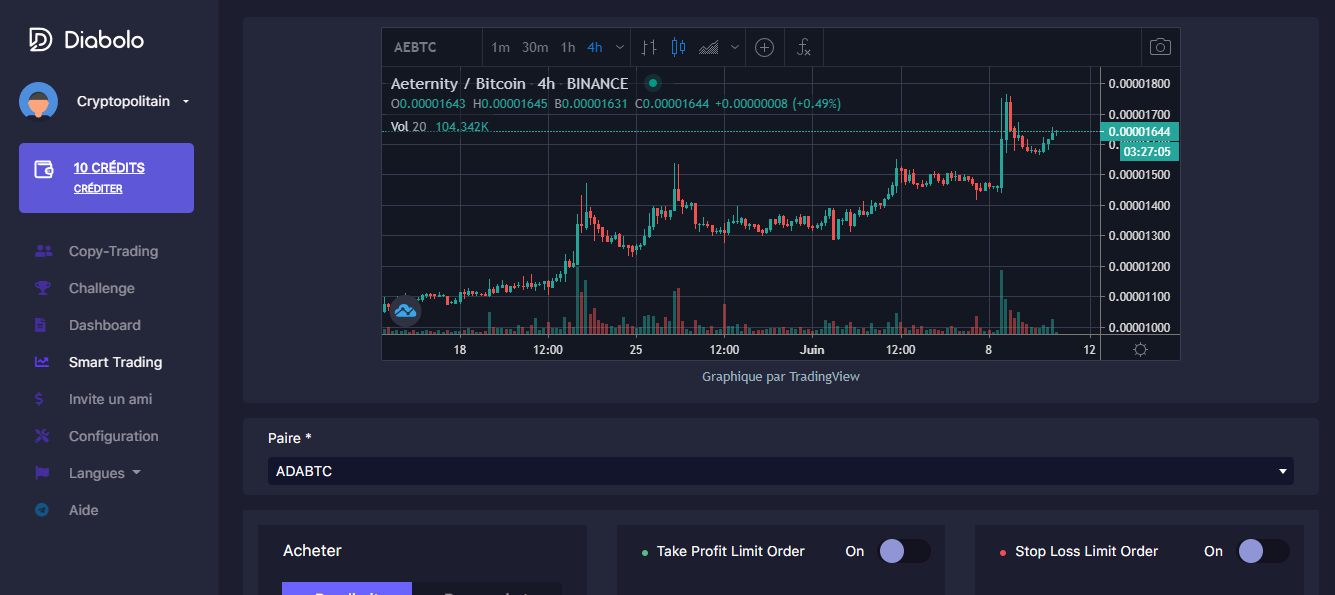Screen dimensions: 1335x595
Task: Toggle the Stop Loss Limit Order switch
Action: 1263,551
